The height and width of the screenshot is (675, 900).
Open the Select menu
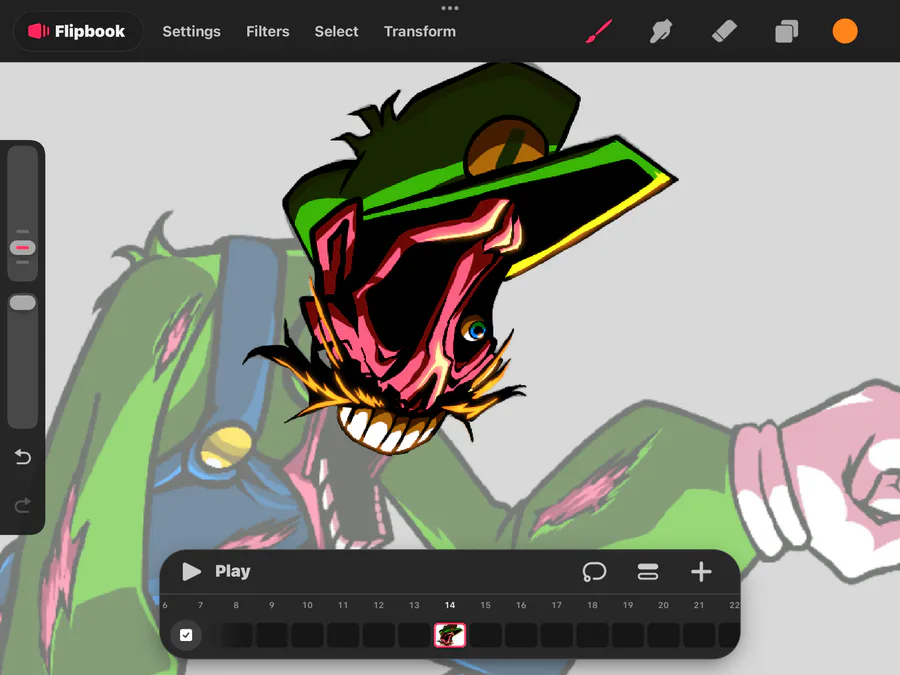tap(336, 32)
